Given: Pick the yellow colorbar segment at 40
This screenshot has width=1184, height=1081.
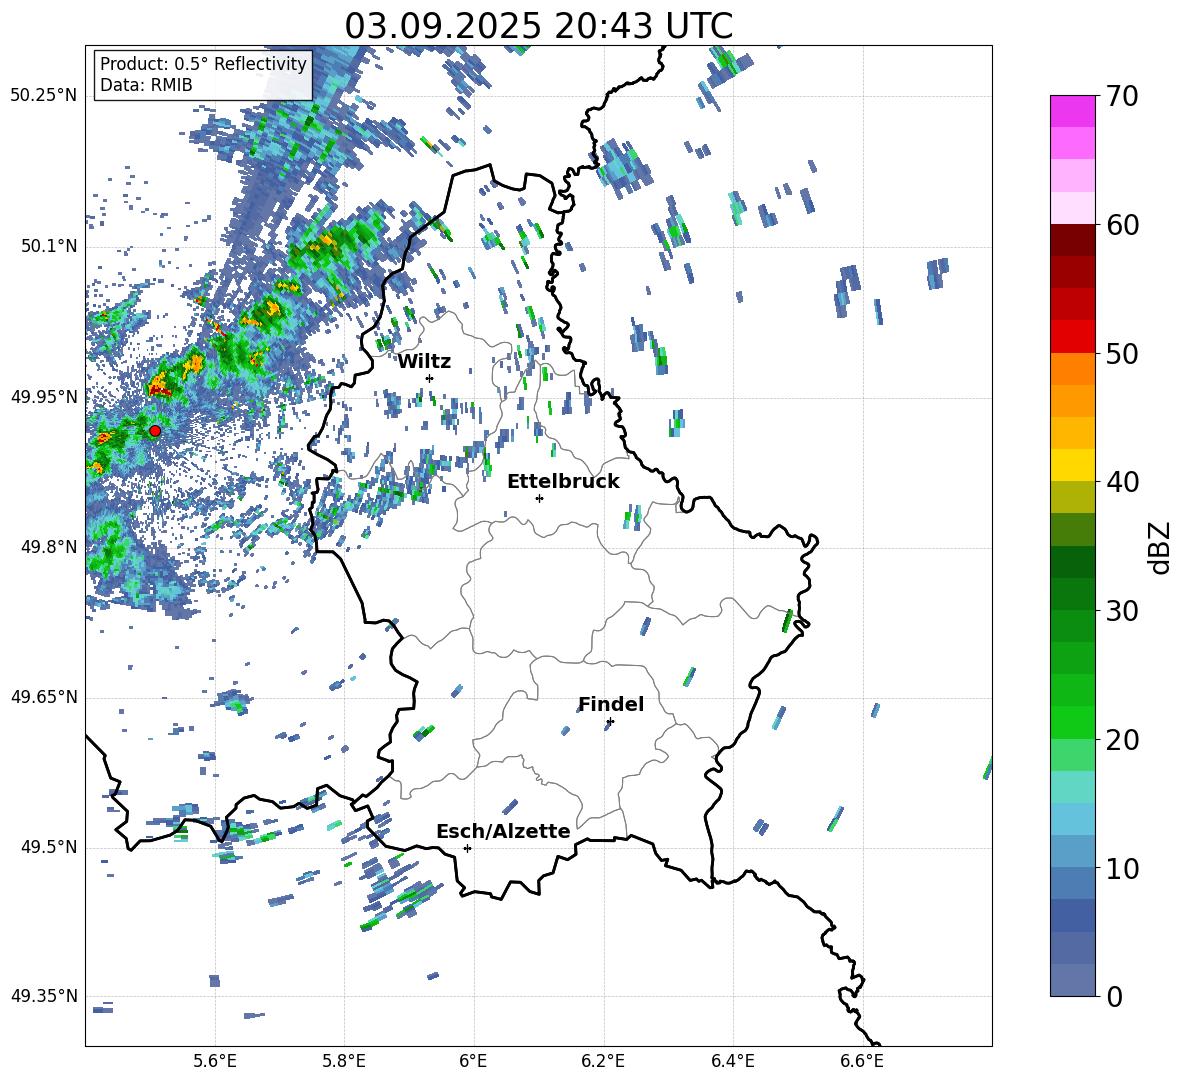Looking at the screenshot, I should [1072, 466].
